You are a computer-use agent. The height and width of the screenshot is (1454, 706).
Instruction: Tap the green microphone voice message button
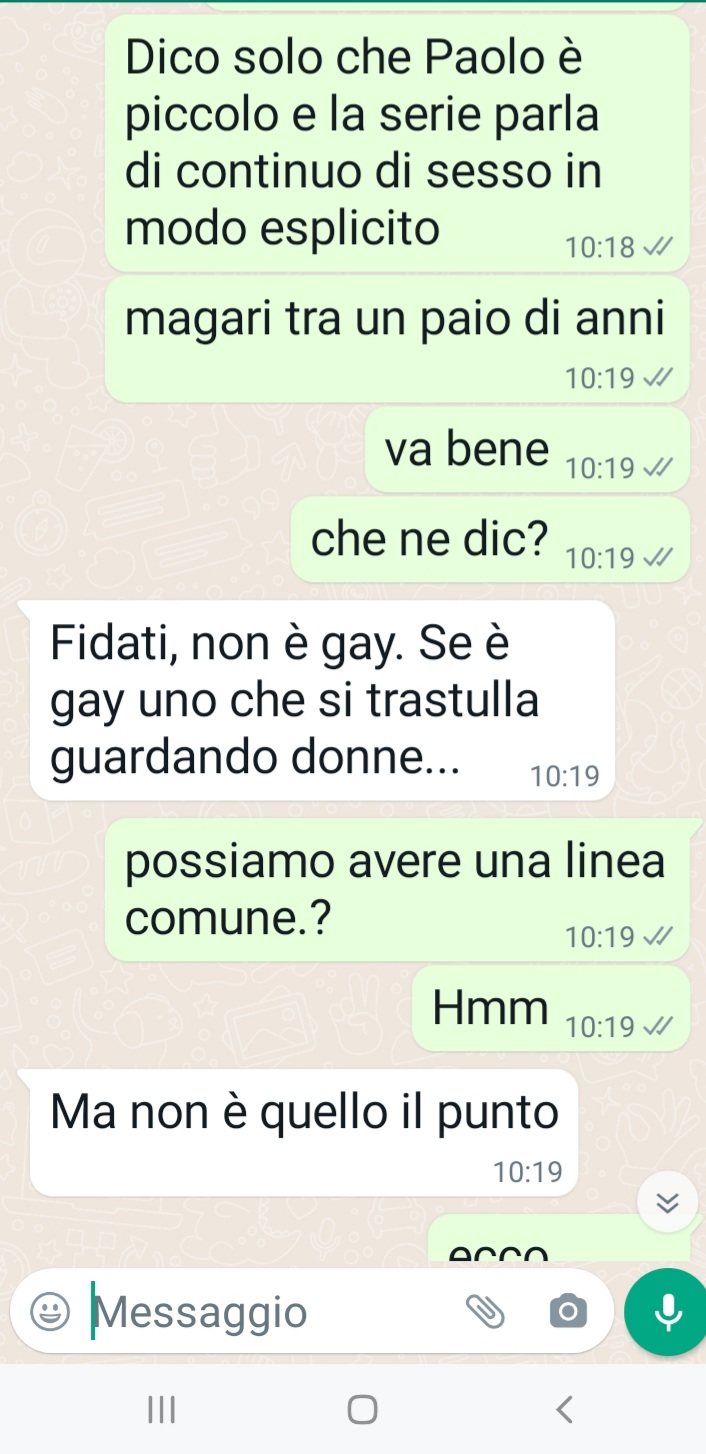tap(667, 1312)
